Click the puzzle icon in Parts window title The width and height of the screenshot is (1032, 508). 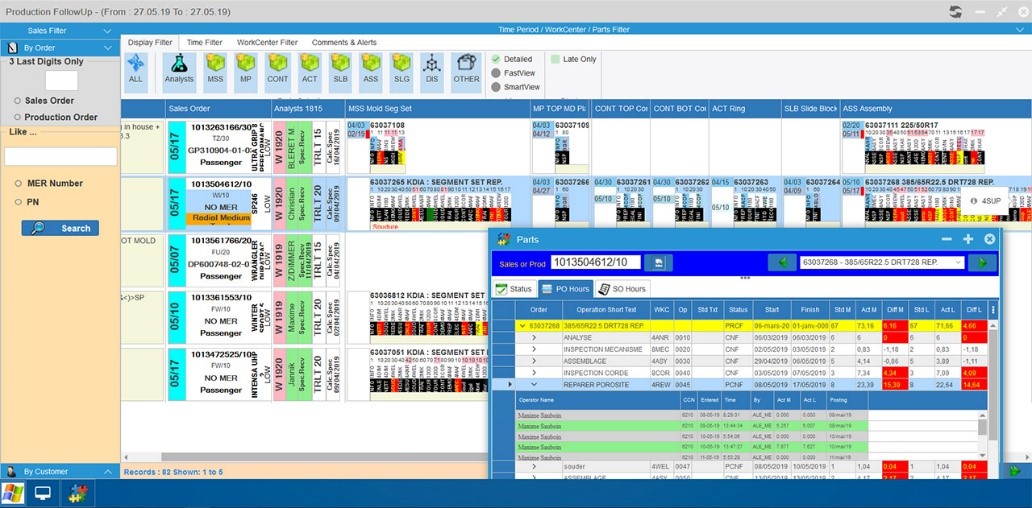click(x=505, y=240)
